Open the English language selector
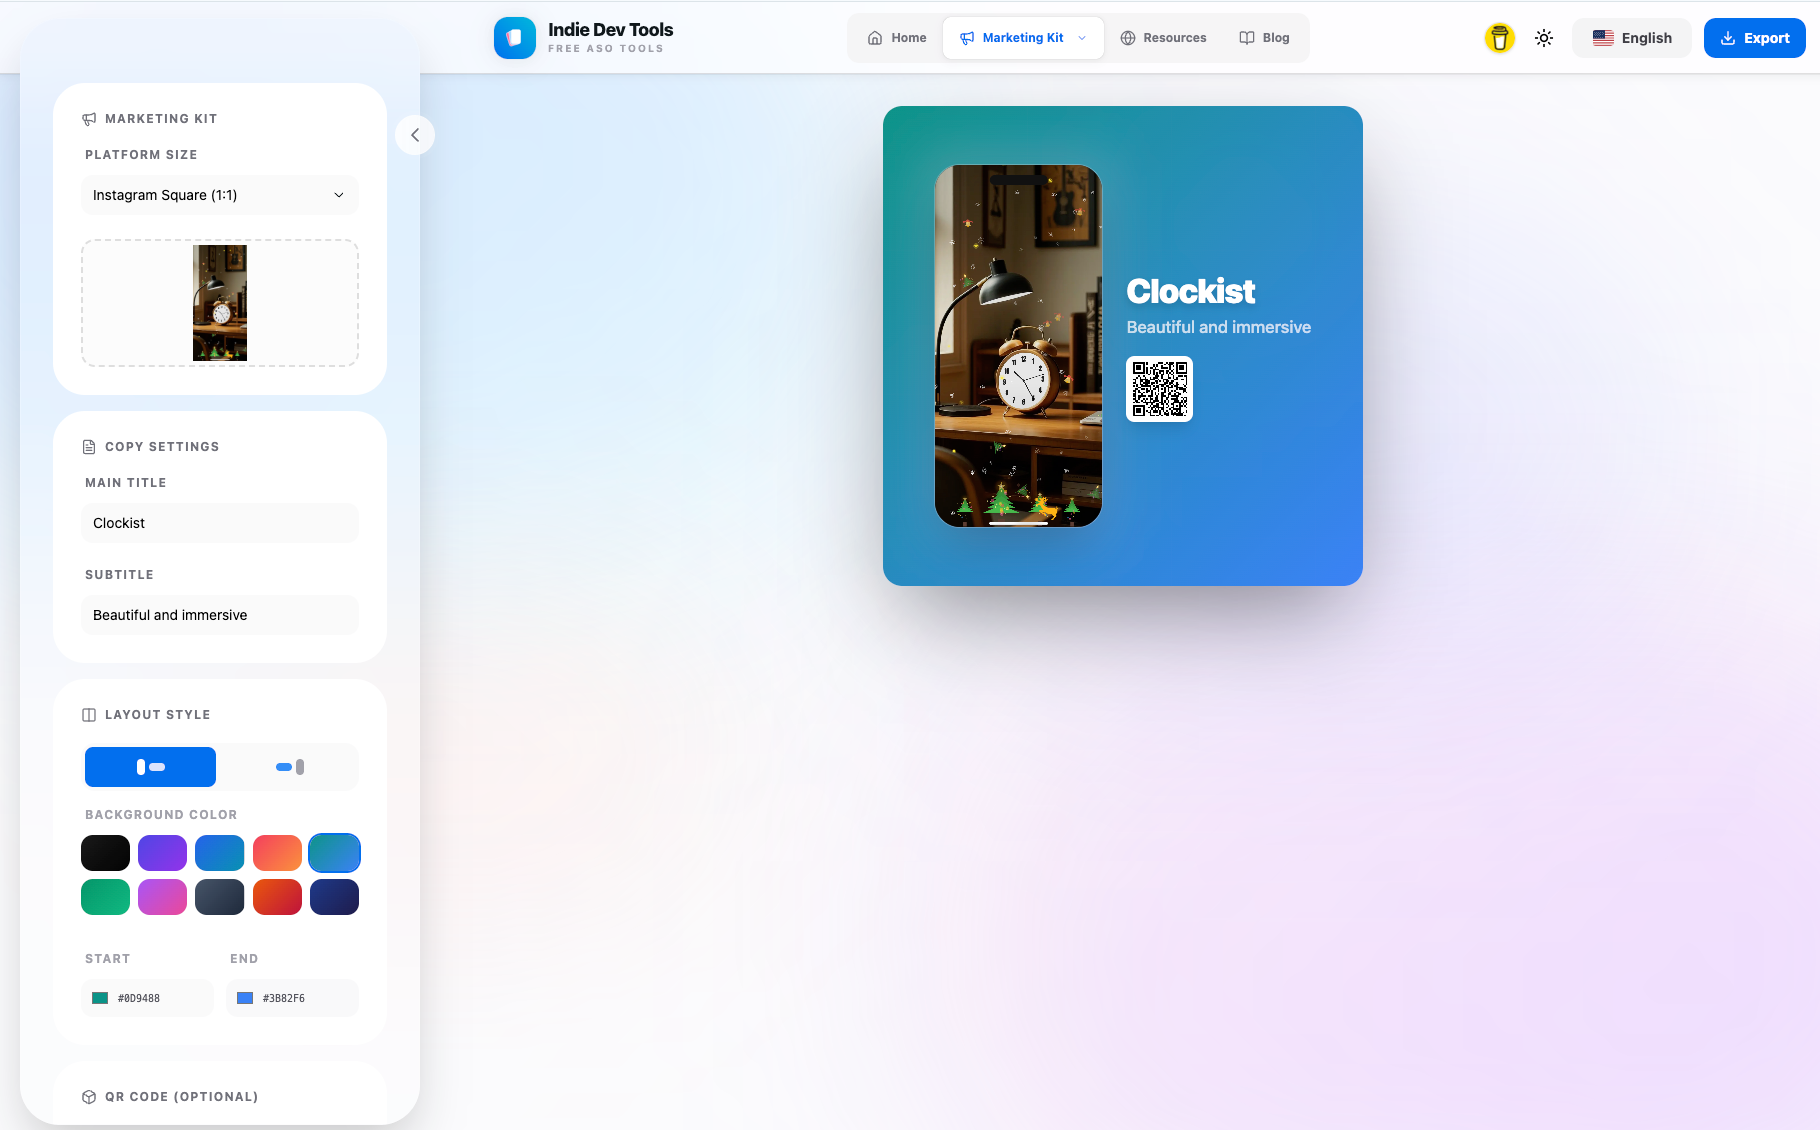Image resolution: width=1820 pixels, height=1130 pixels. 1631,37
